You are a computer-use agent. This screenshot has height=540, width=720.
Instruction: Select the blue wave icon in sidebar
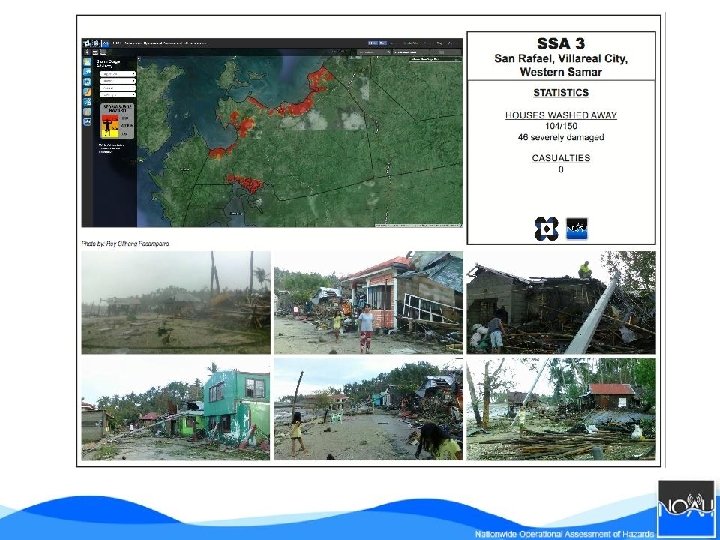87,72
